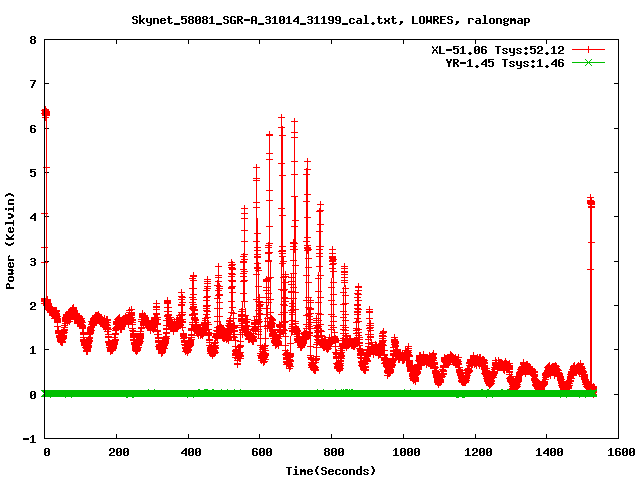Click the y-axis tick label 8
640x480 pixels.
(x=33, y=40)
